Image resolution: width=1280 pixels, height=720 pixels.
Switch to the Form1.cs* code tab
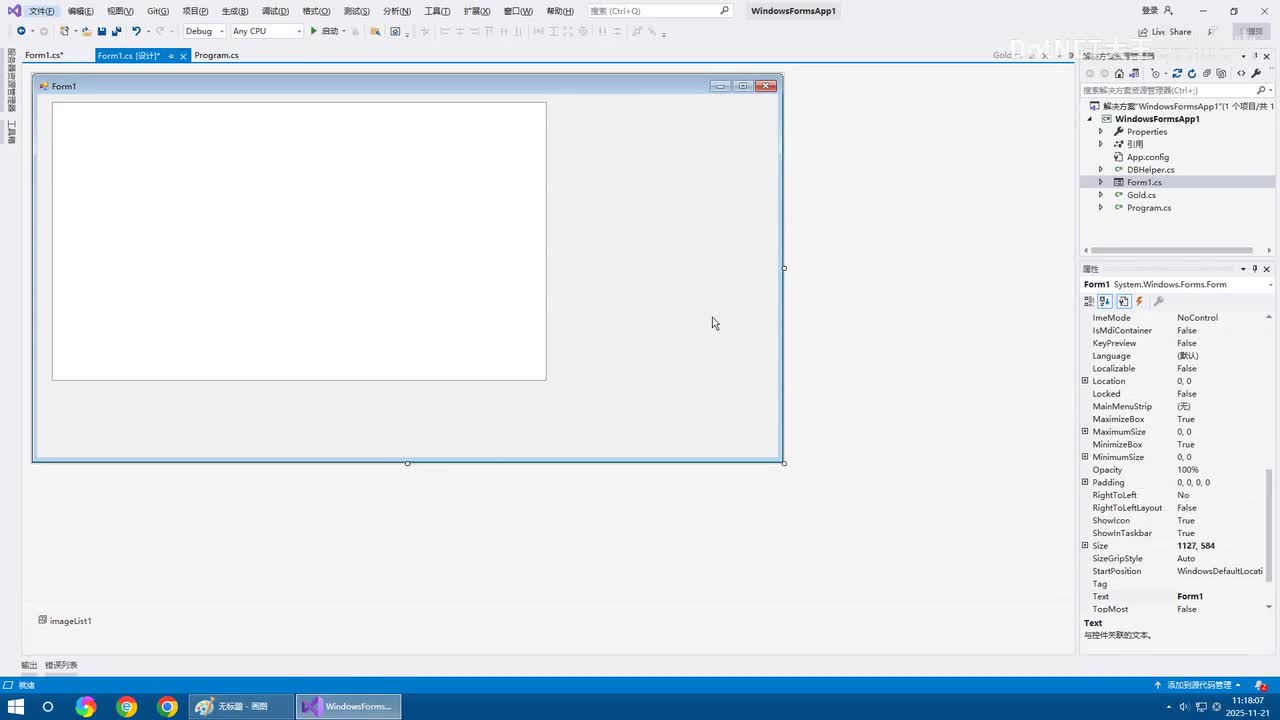[44, 56]
